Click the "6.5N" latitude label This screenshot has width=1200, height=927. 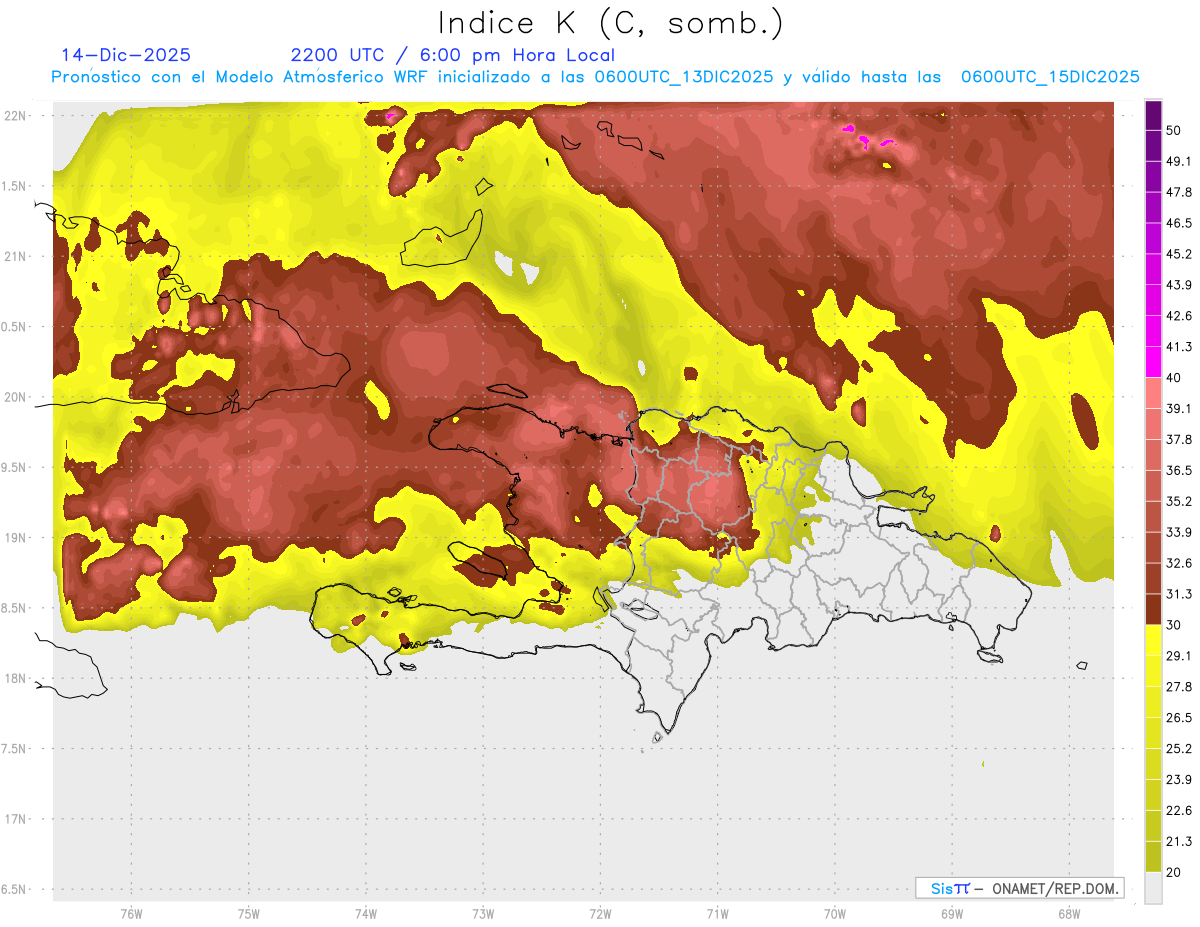pos(14,889)
